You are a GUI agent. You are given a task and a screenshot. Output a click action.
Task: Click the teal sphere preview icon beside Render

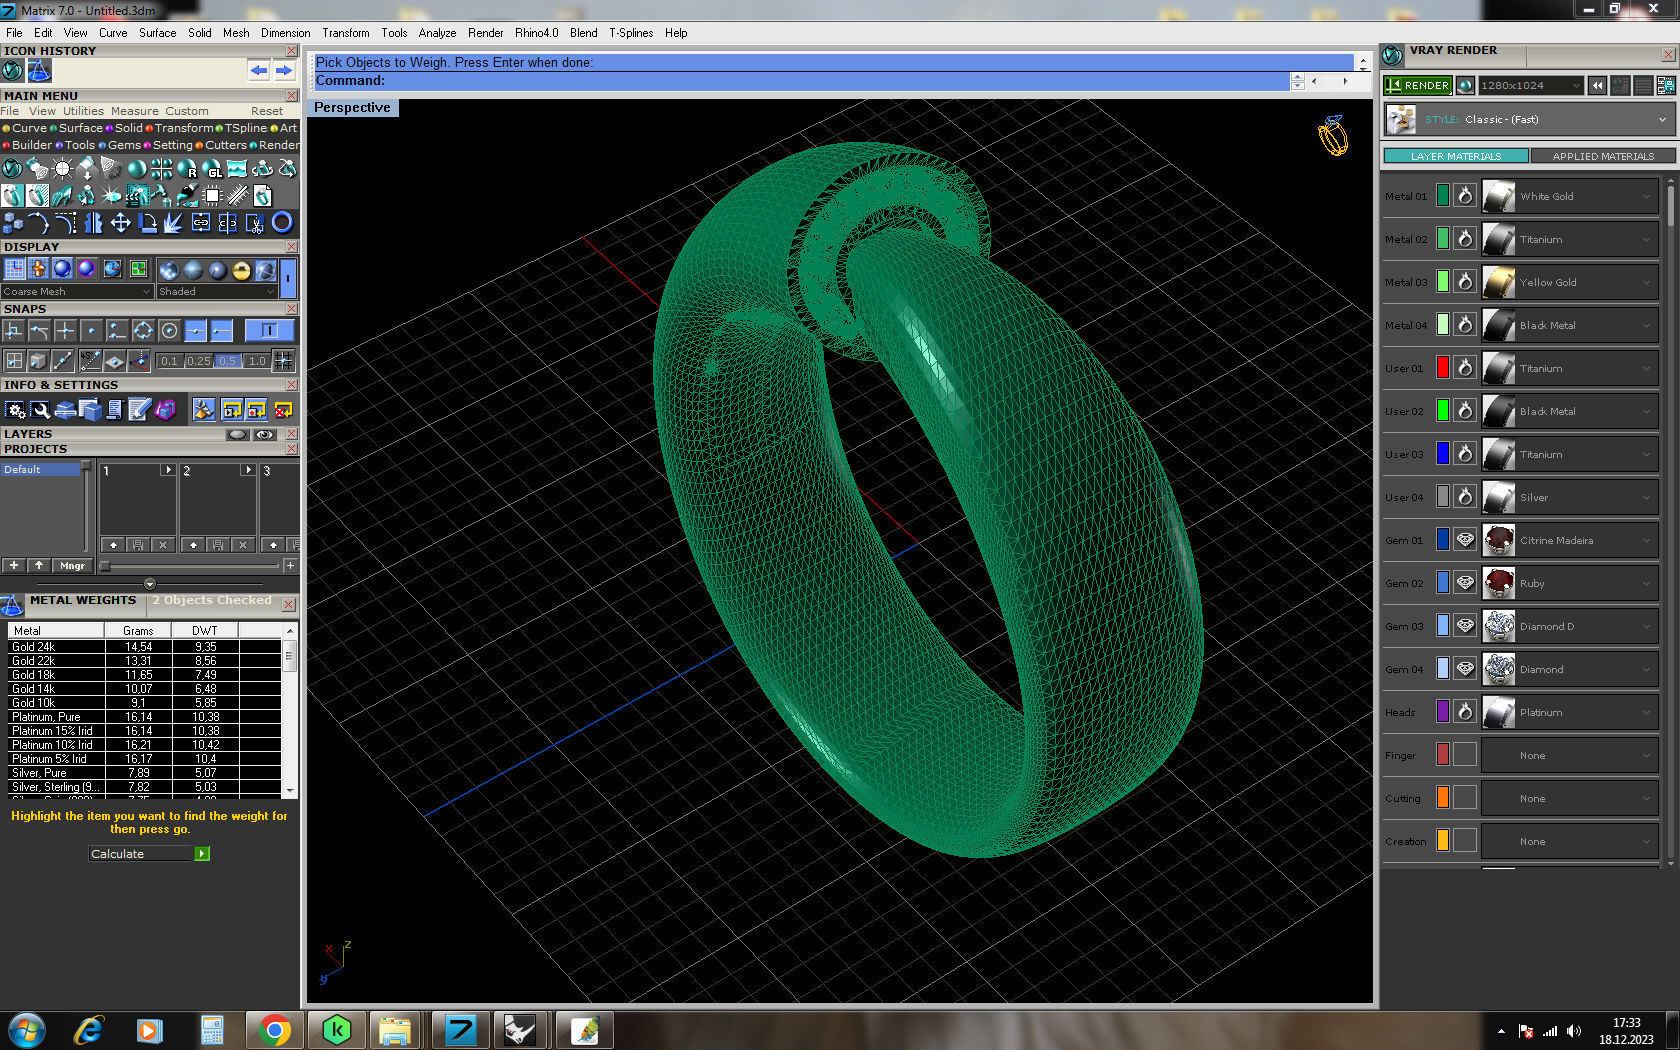1465,86
